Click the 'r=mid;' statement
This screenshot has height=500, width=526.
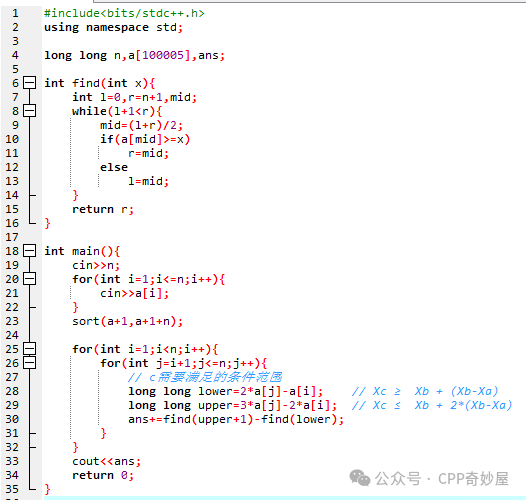149,153
